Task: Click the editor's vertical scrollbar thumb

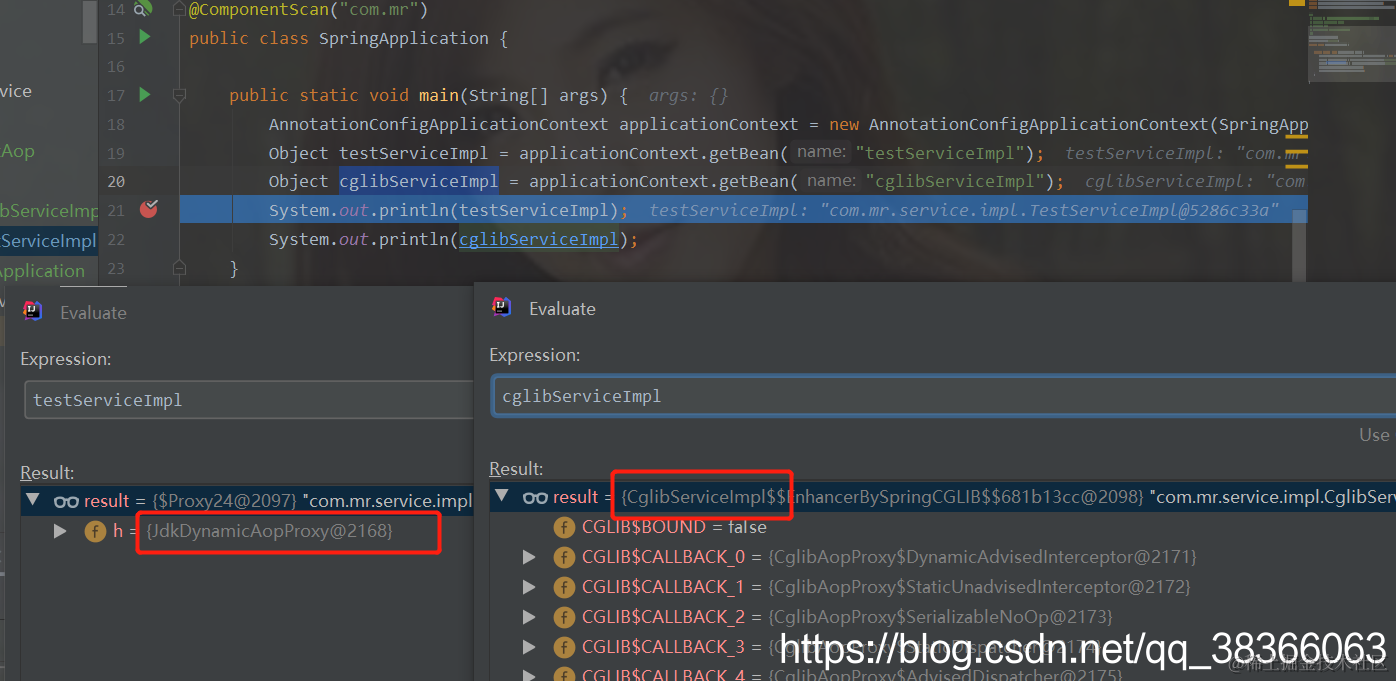Action: pos(1299,247)
